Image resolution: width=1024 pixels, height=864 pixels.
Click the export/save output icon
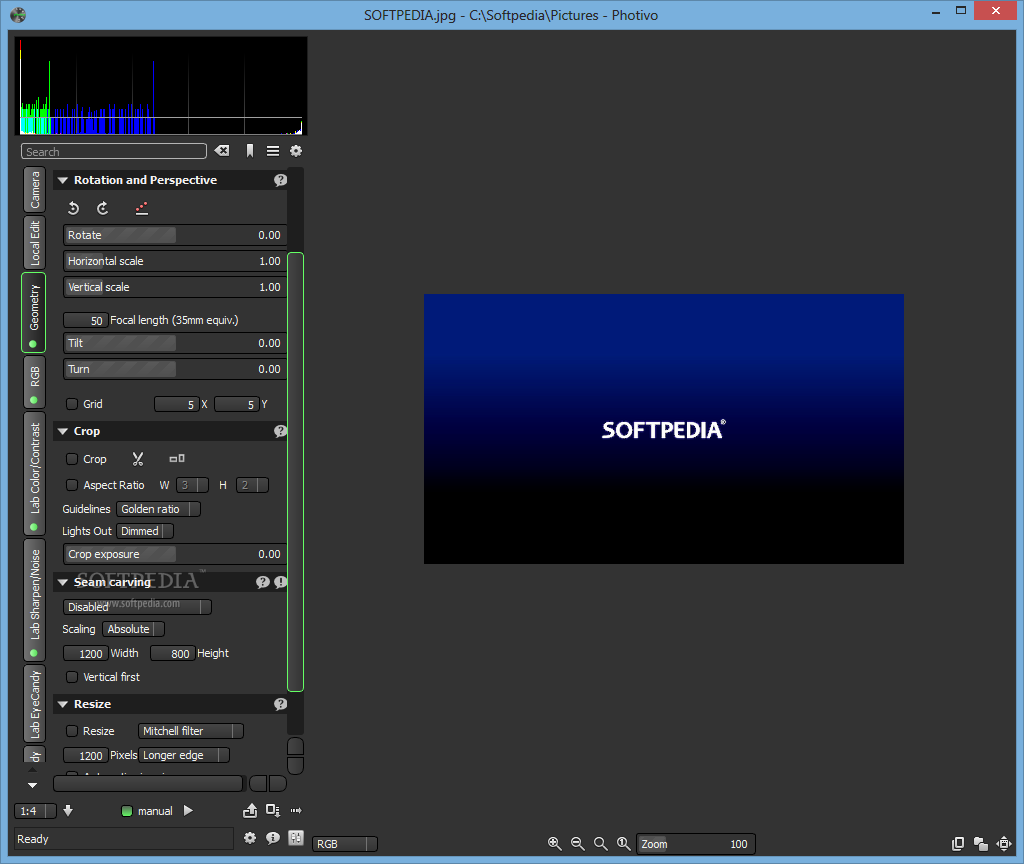[250, 810]
